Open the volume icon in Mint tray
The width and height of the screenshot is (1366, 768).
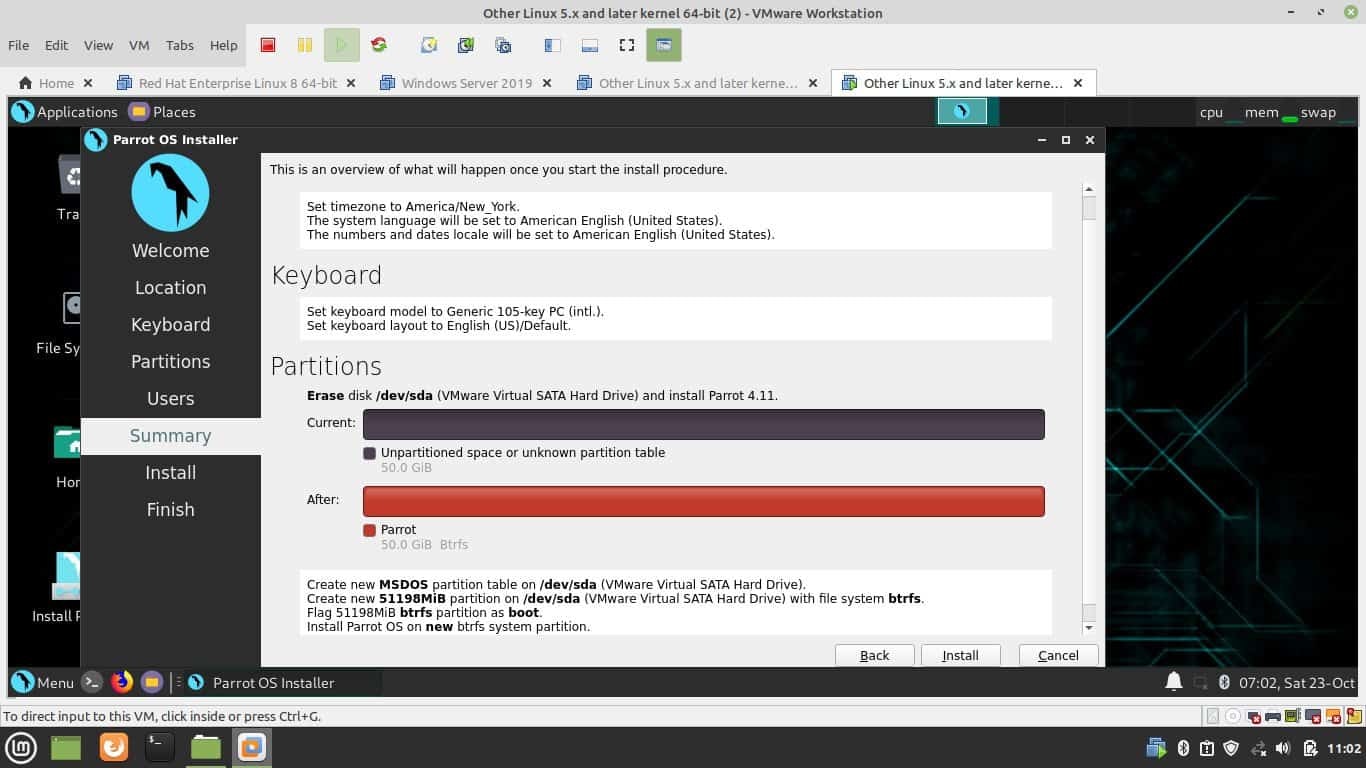[1283, 748]
